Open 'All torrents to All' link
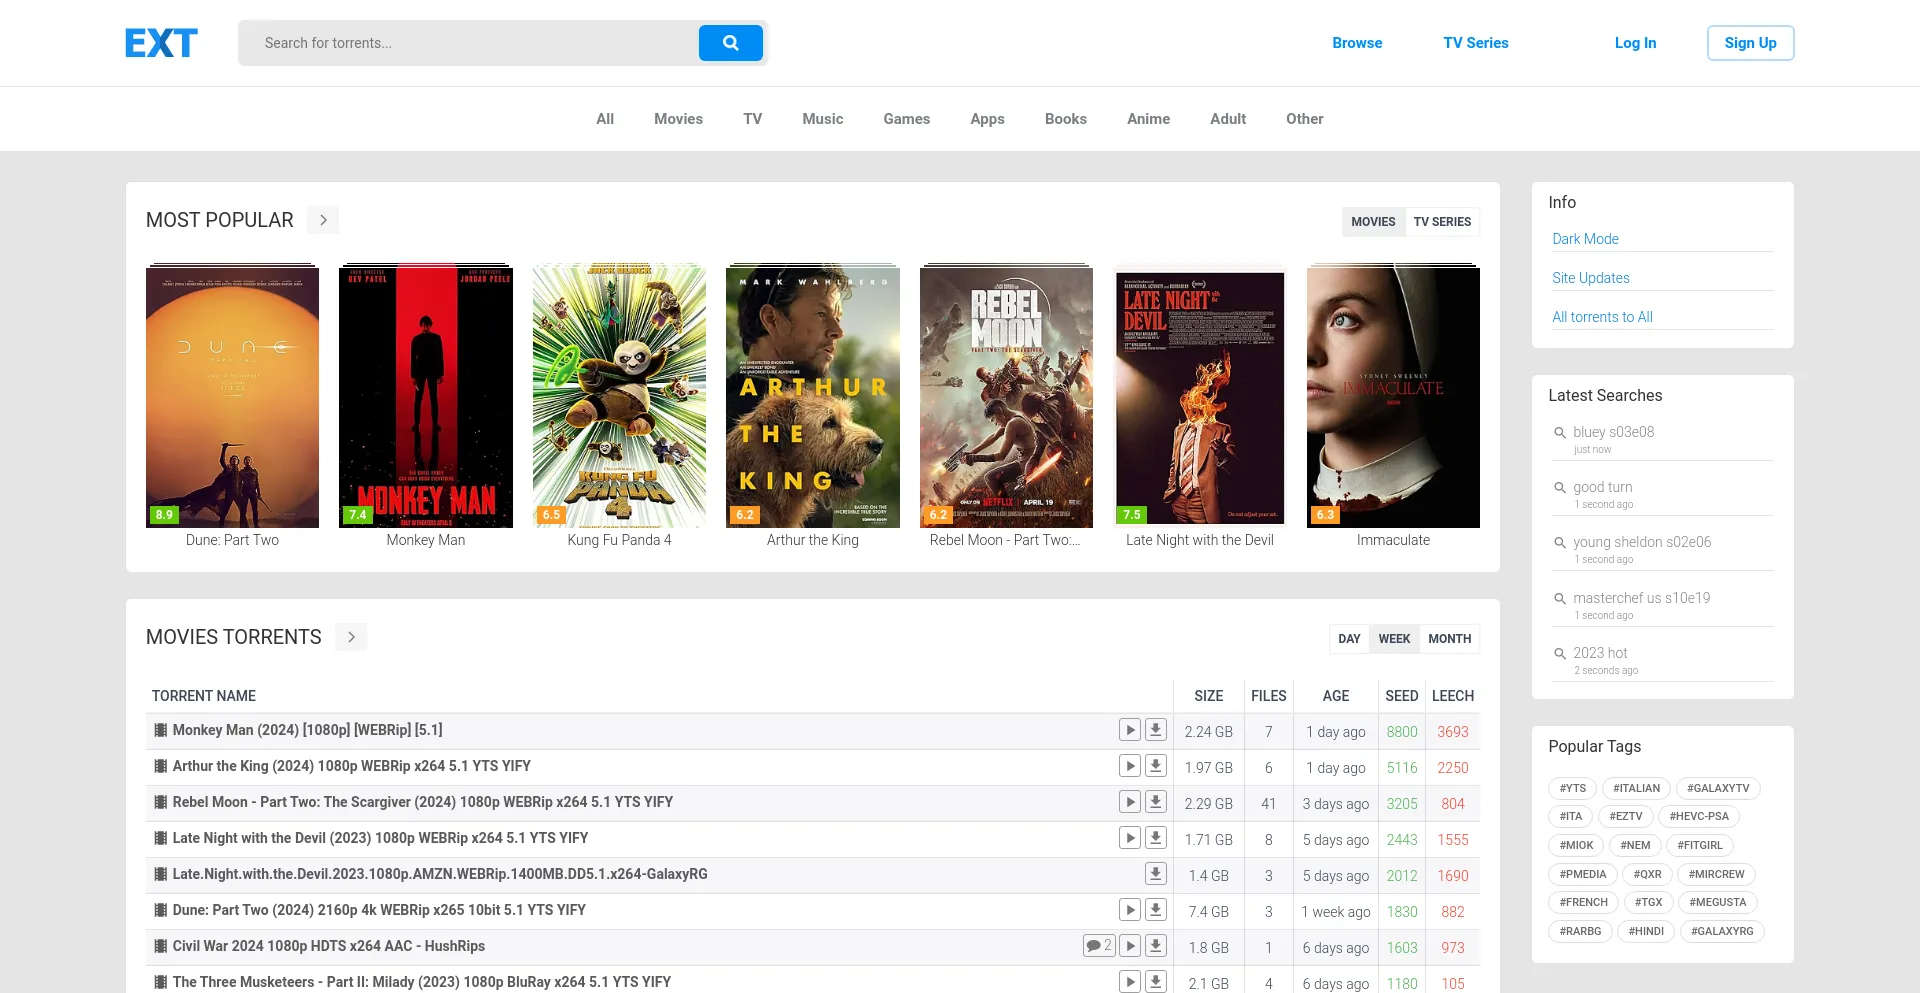The height and width of the screenshot is (993, 1920). click(x=1602, y=317)
